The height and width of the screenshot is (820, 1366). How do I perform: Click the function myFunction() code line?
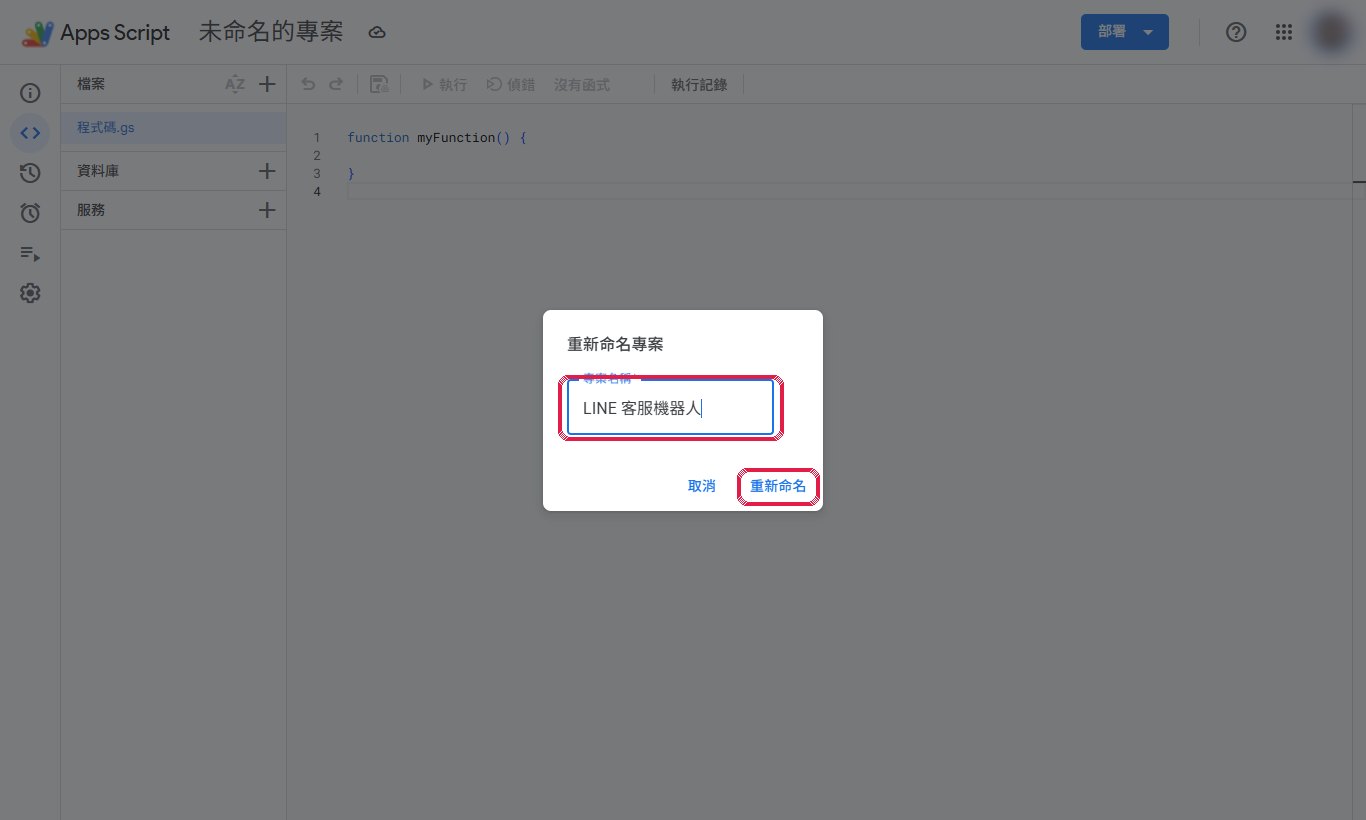[x=437, y=137]
